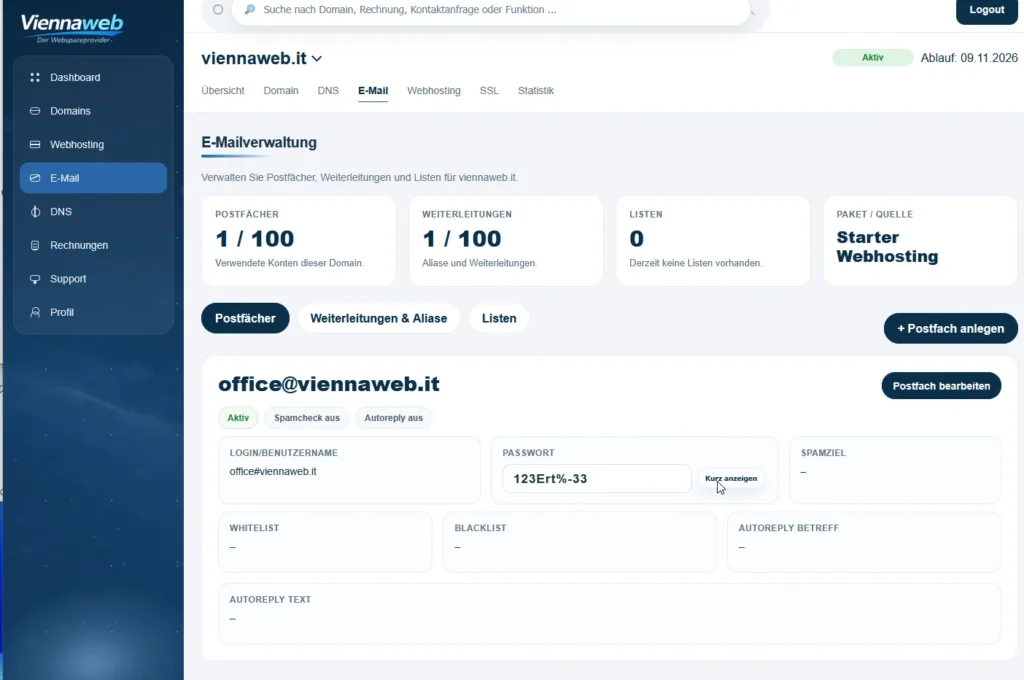Click + Postfach anlegen button
1024x680 pixels.
click(950, 329)
